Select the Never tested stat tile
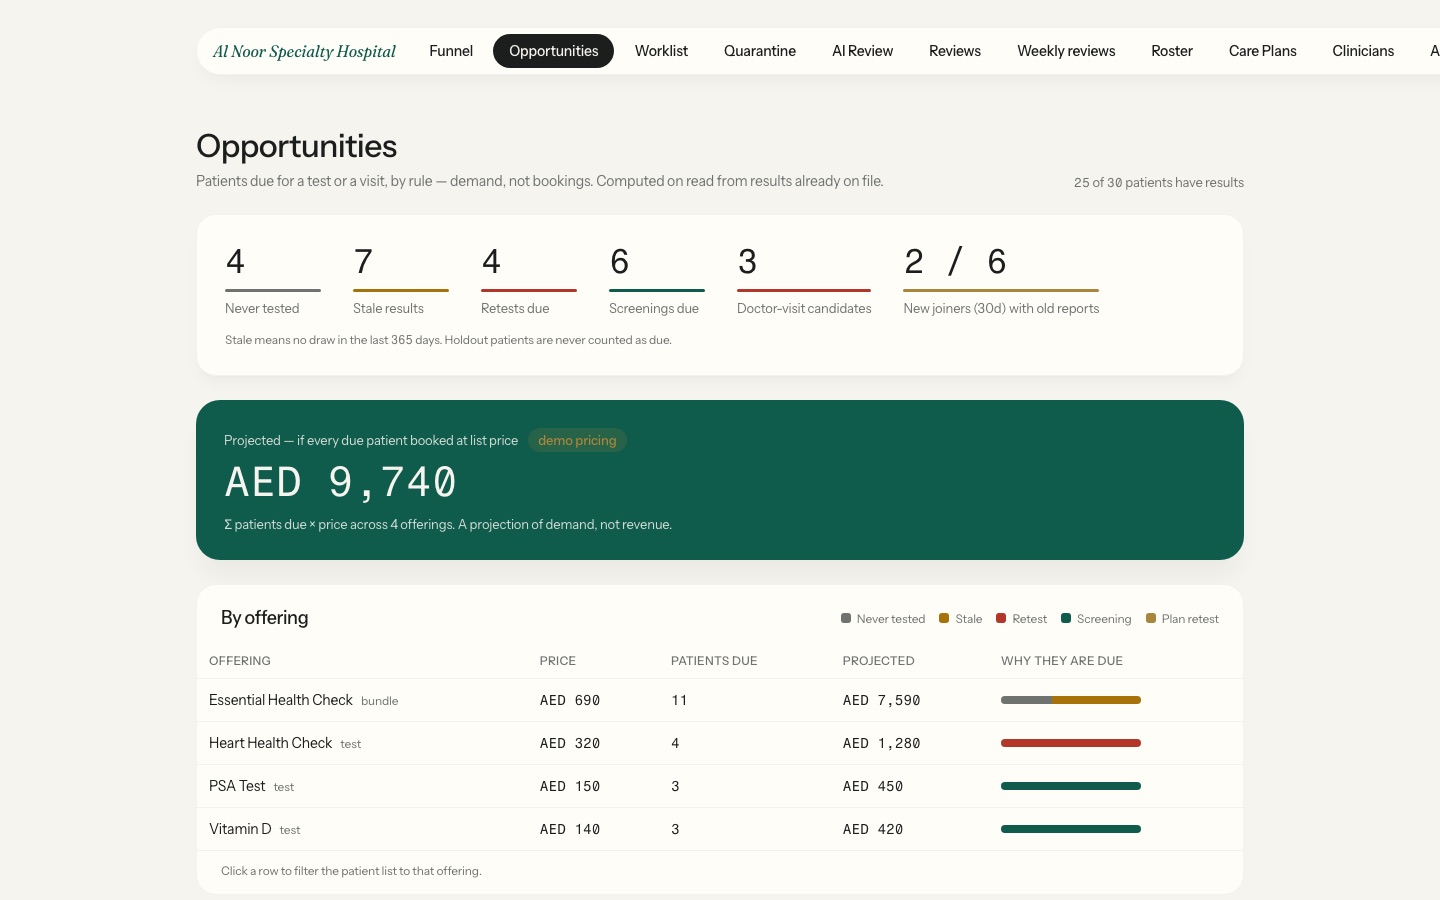 point(273,281)
